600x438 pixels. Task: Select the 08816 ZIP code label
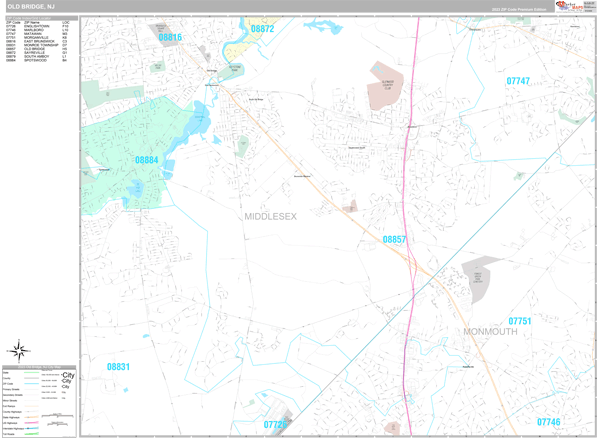click(171, 38)
